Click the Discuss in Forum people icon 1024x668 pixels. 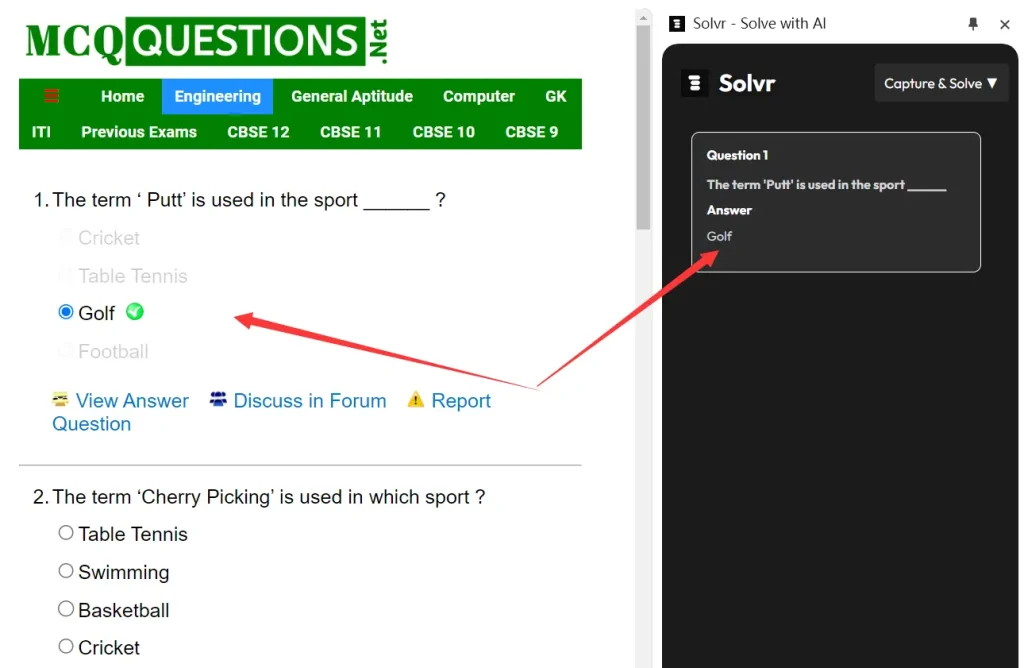click(x=218, y=400)
